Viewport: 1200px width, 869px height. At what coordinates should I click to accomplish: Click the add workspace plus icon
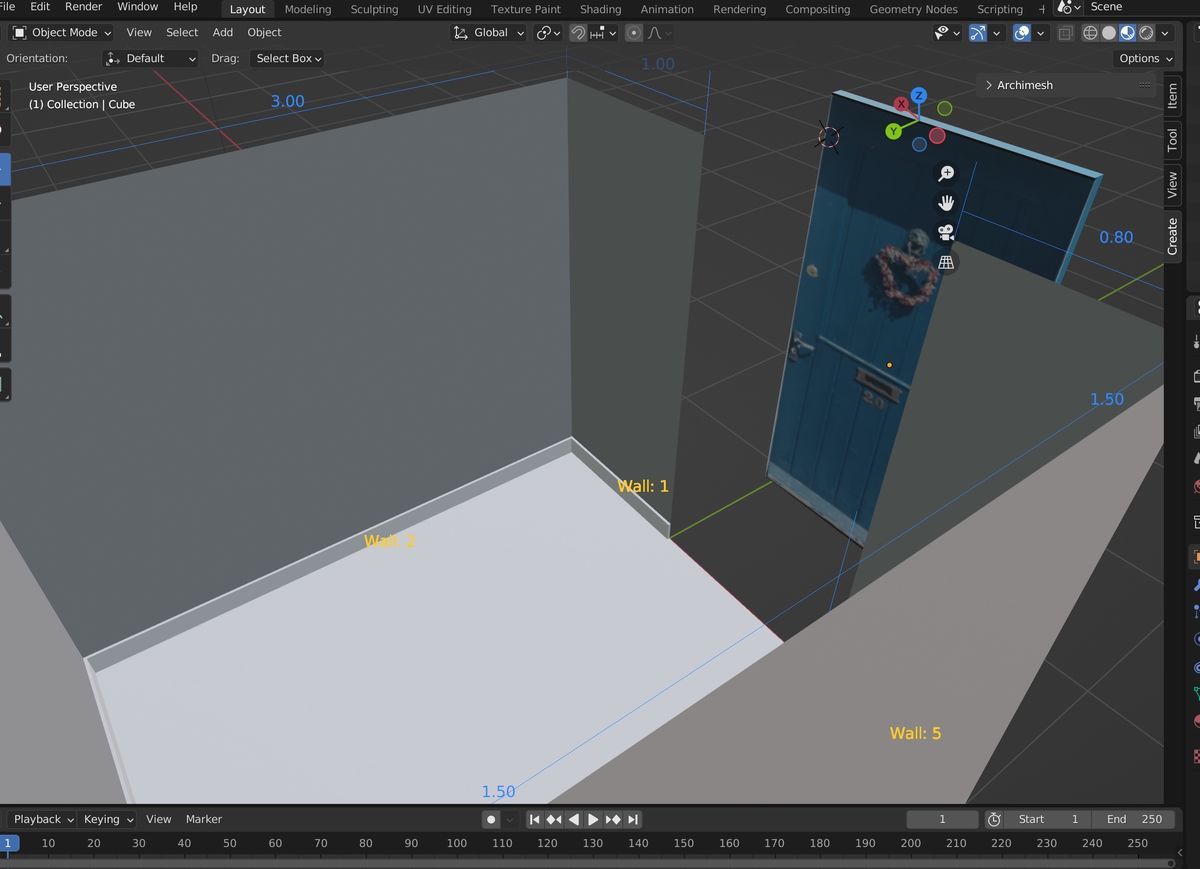(x=1042, y=9)
